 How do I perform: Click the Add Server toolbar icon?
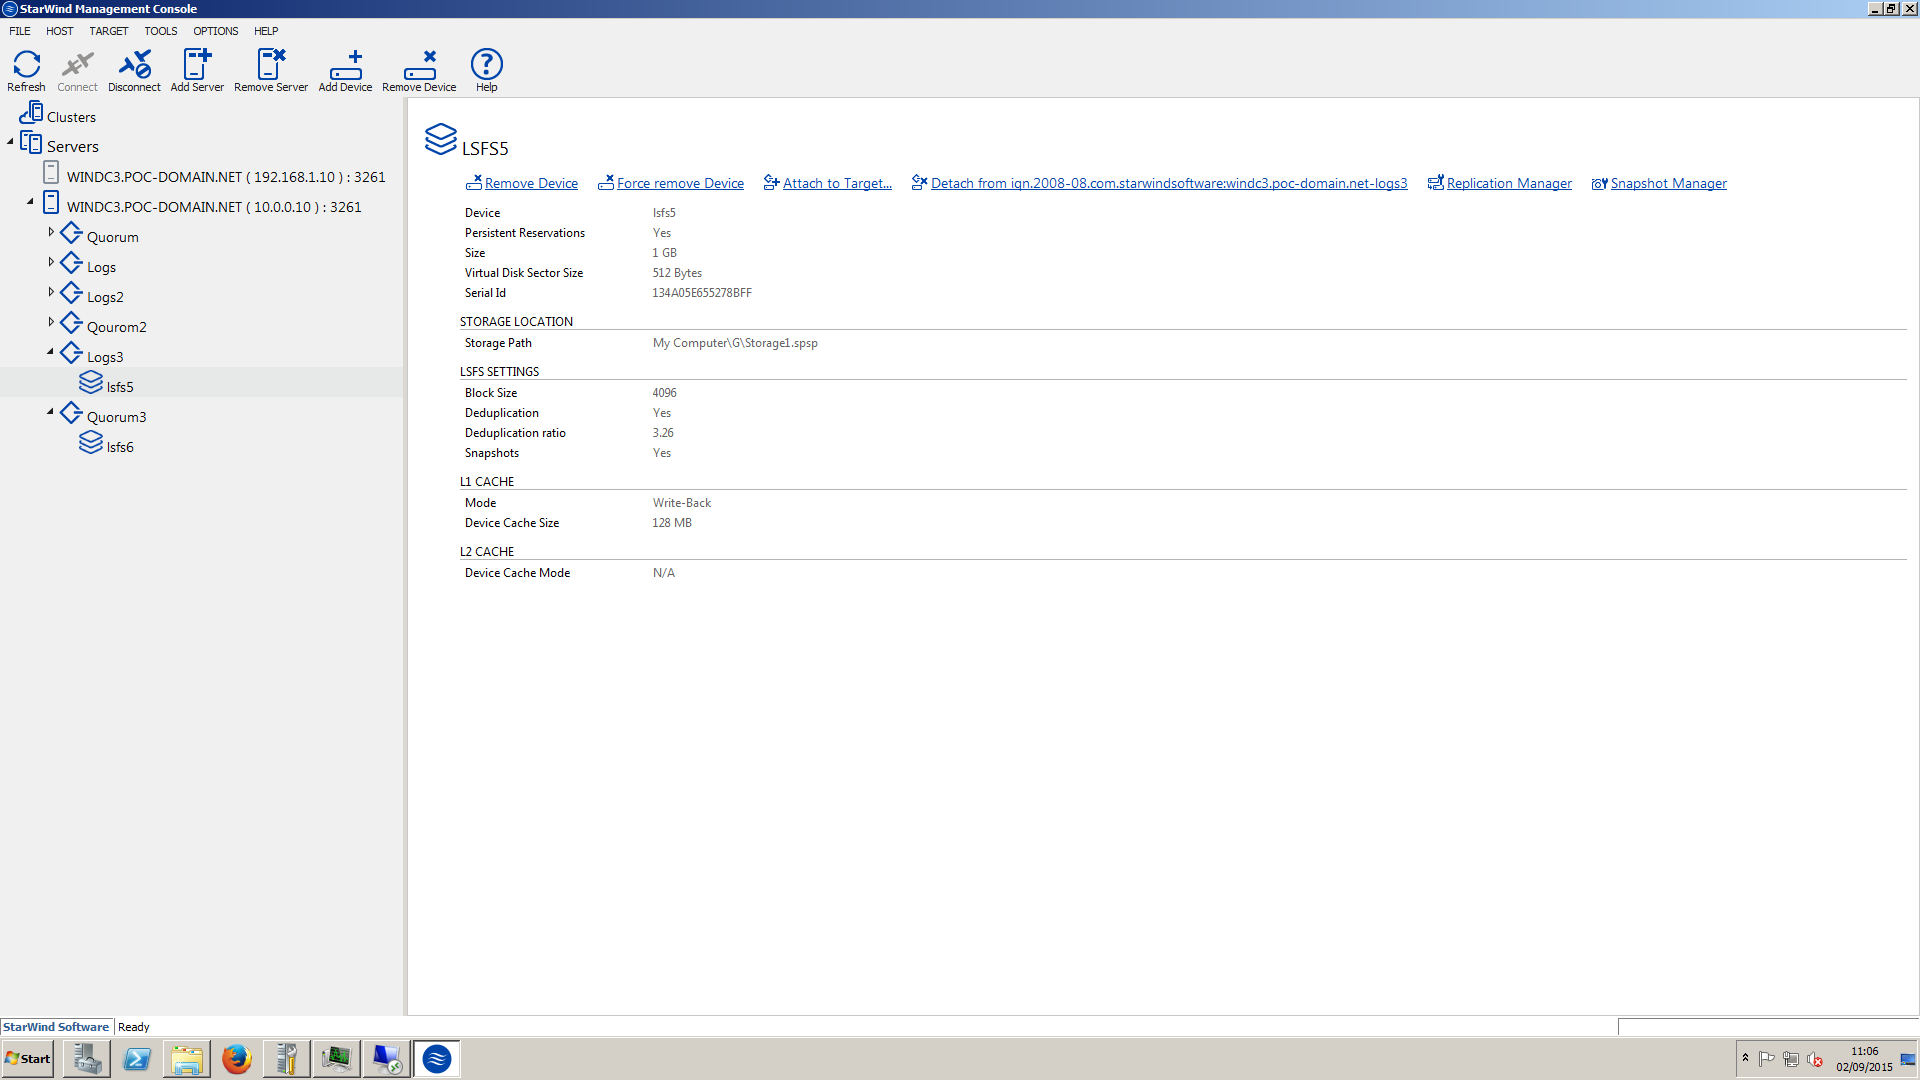(197, 70)
